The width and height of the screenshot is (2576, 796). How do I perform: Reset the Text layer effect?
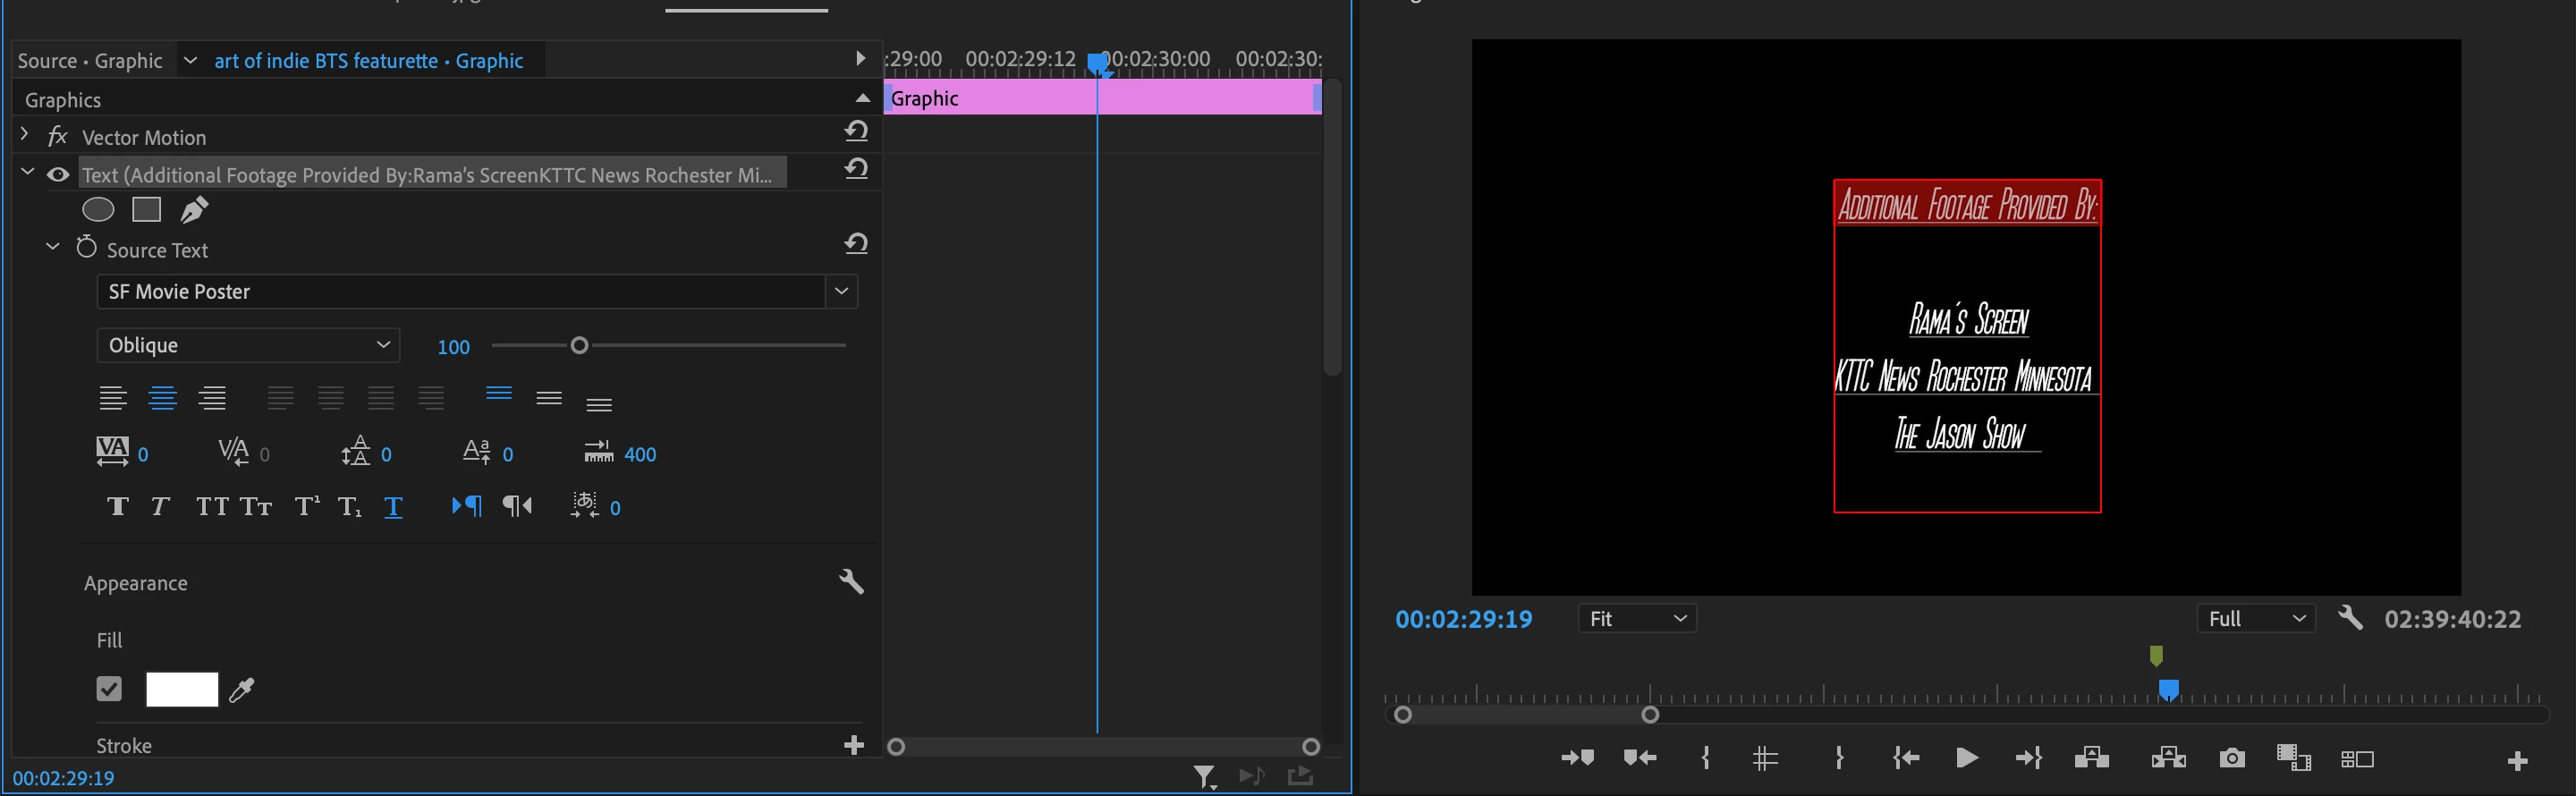856,169
